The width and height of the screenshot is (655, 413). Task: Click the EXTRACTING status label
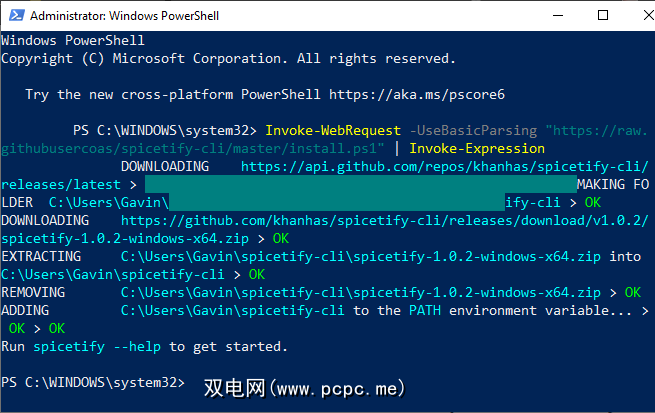click(x=41, y=257)
